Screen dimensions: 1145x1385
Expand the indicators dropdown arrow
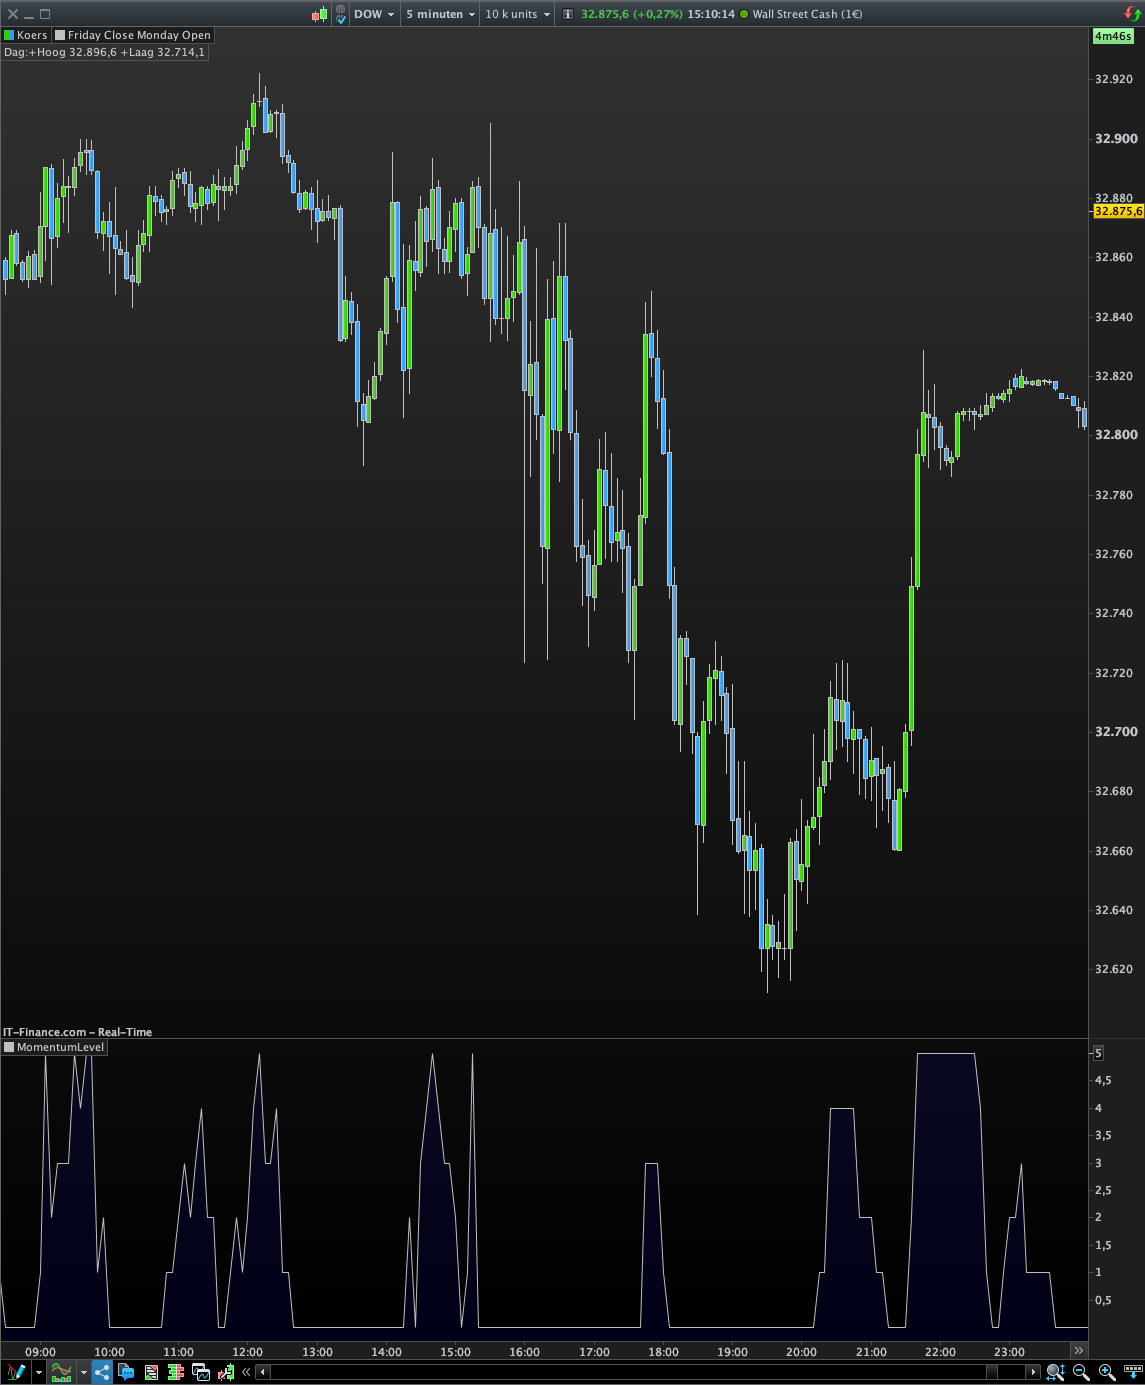tap(84, 1373)
